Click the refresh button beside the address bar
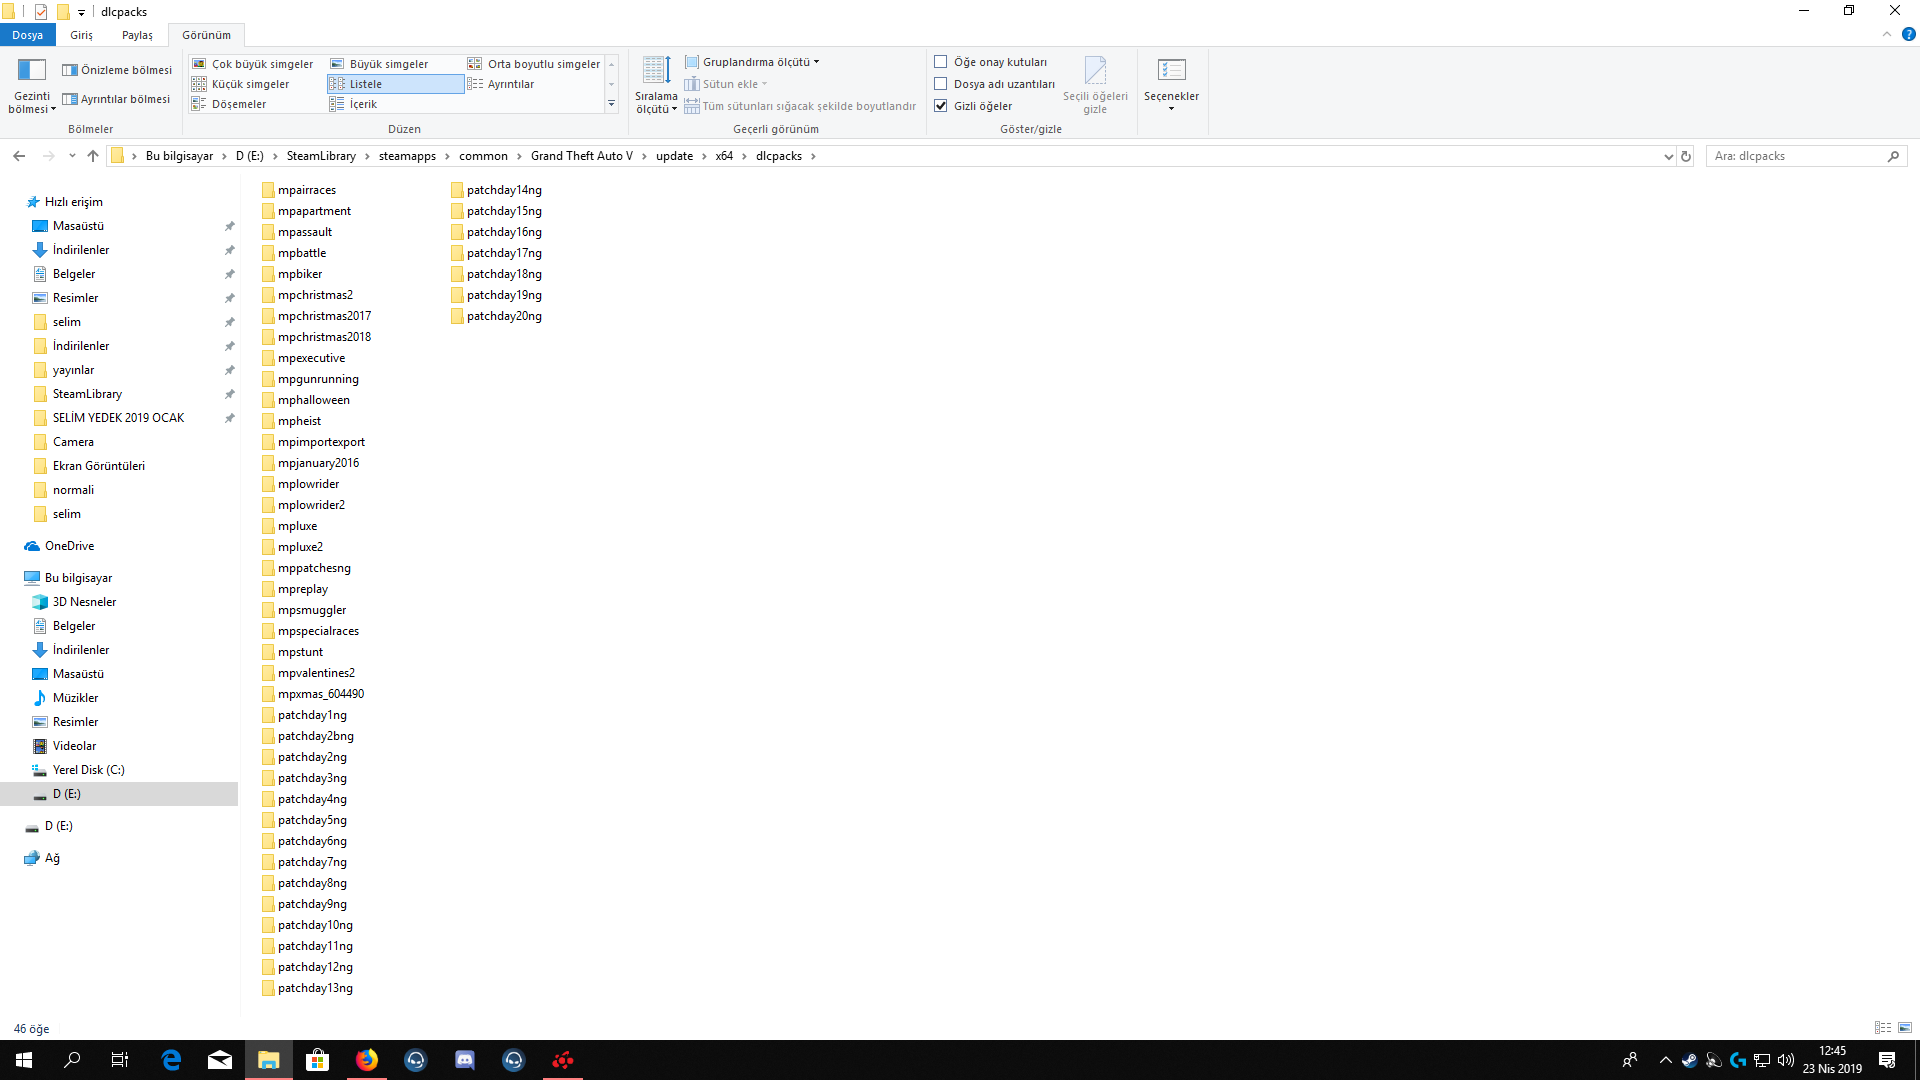The width and height of the screenshot is (1920, 1080). point(1686,156)
